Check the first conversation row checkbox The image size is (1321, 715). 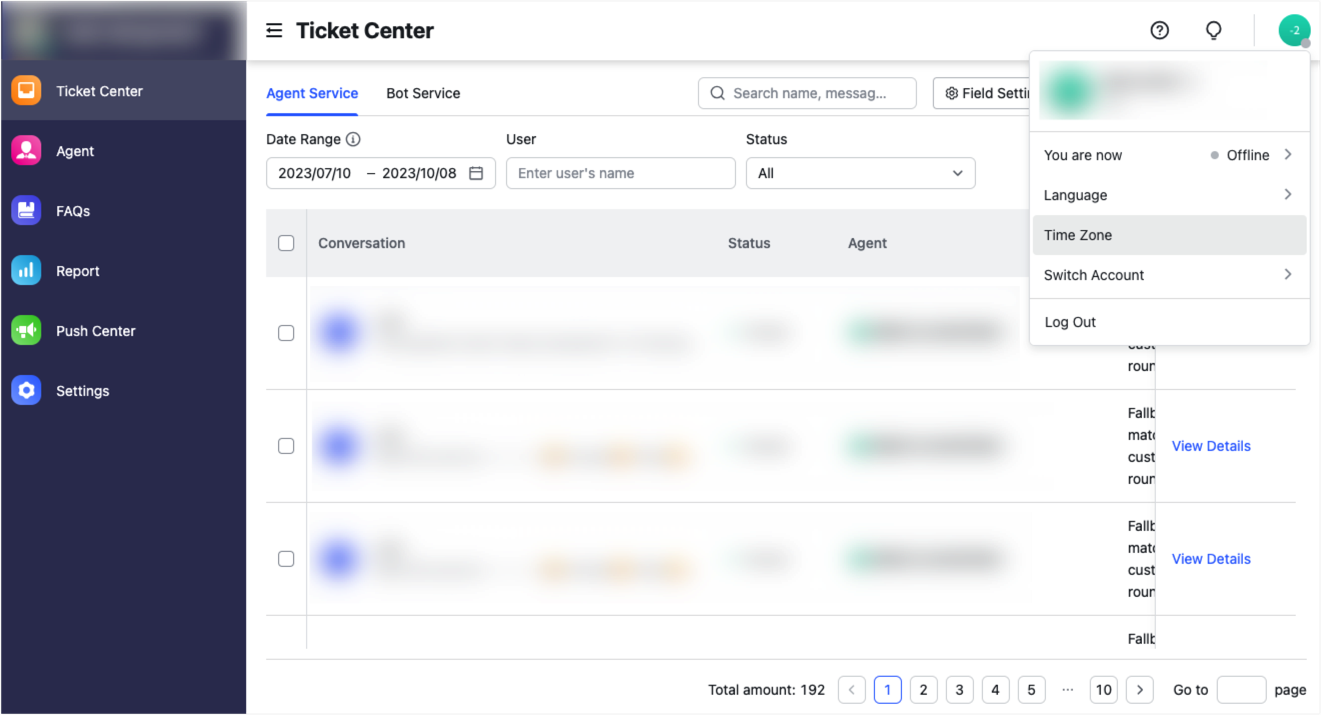tap(286, 333)
